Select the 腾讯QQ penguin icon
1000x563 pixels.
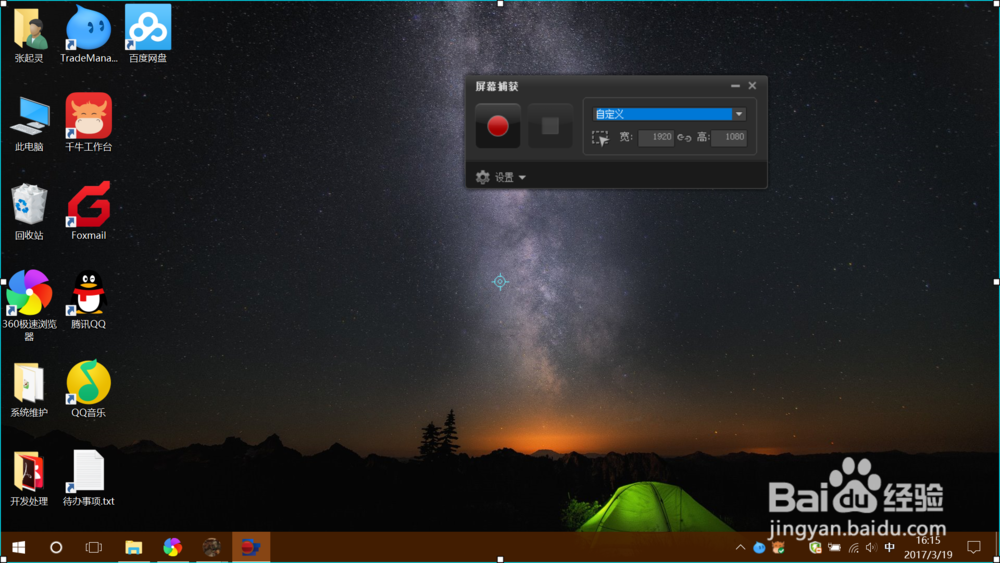(x=89, y=300)
